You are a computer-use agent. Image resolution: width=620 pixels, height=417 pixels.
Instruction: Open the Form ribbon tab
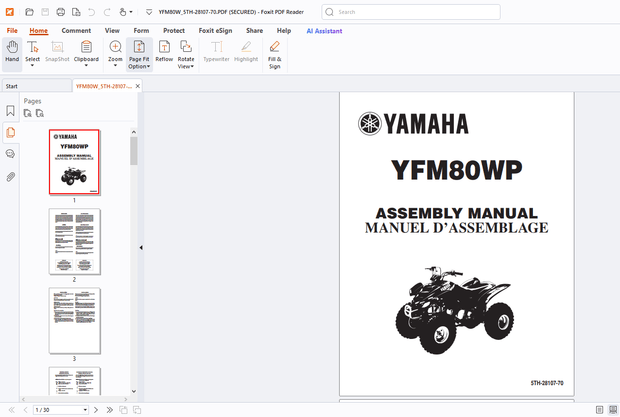pyautogui.click(x=141, y=30)
